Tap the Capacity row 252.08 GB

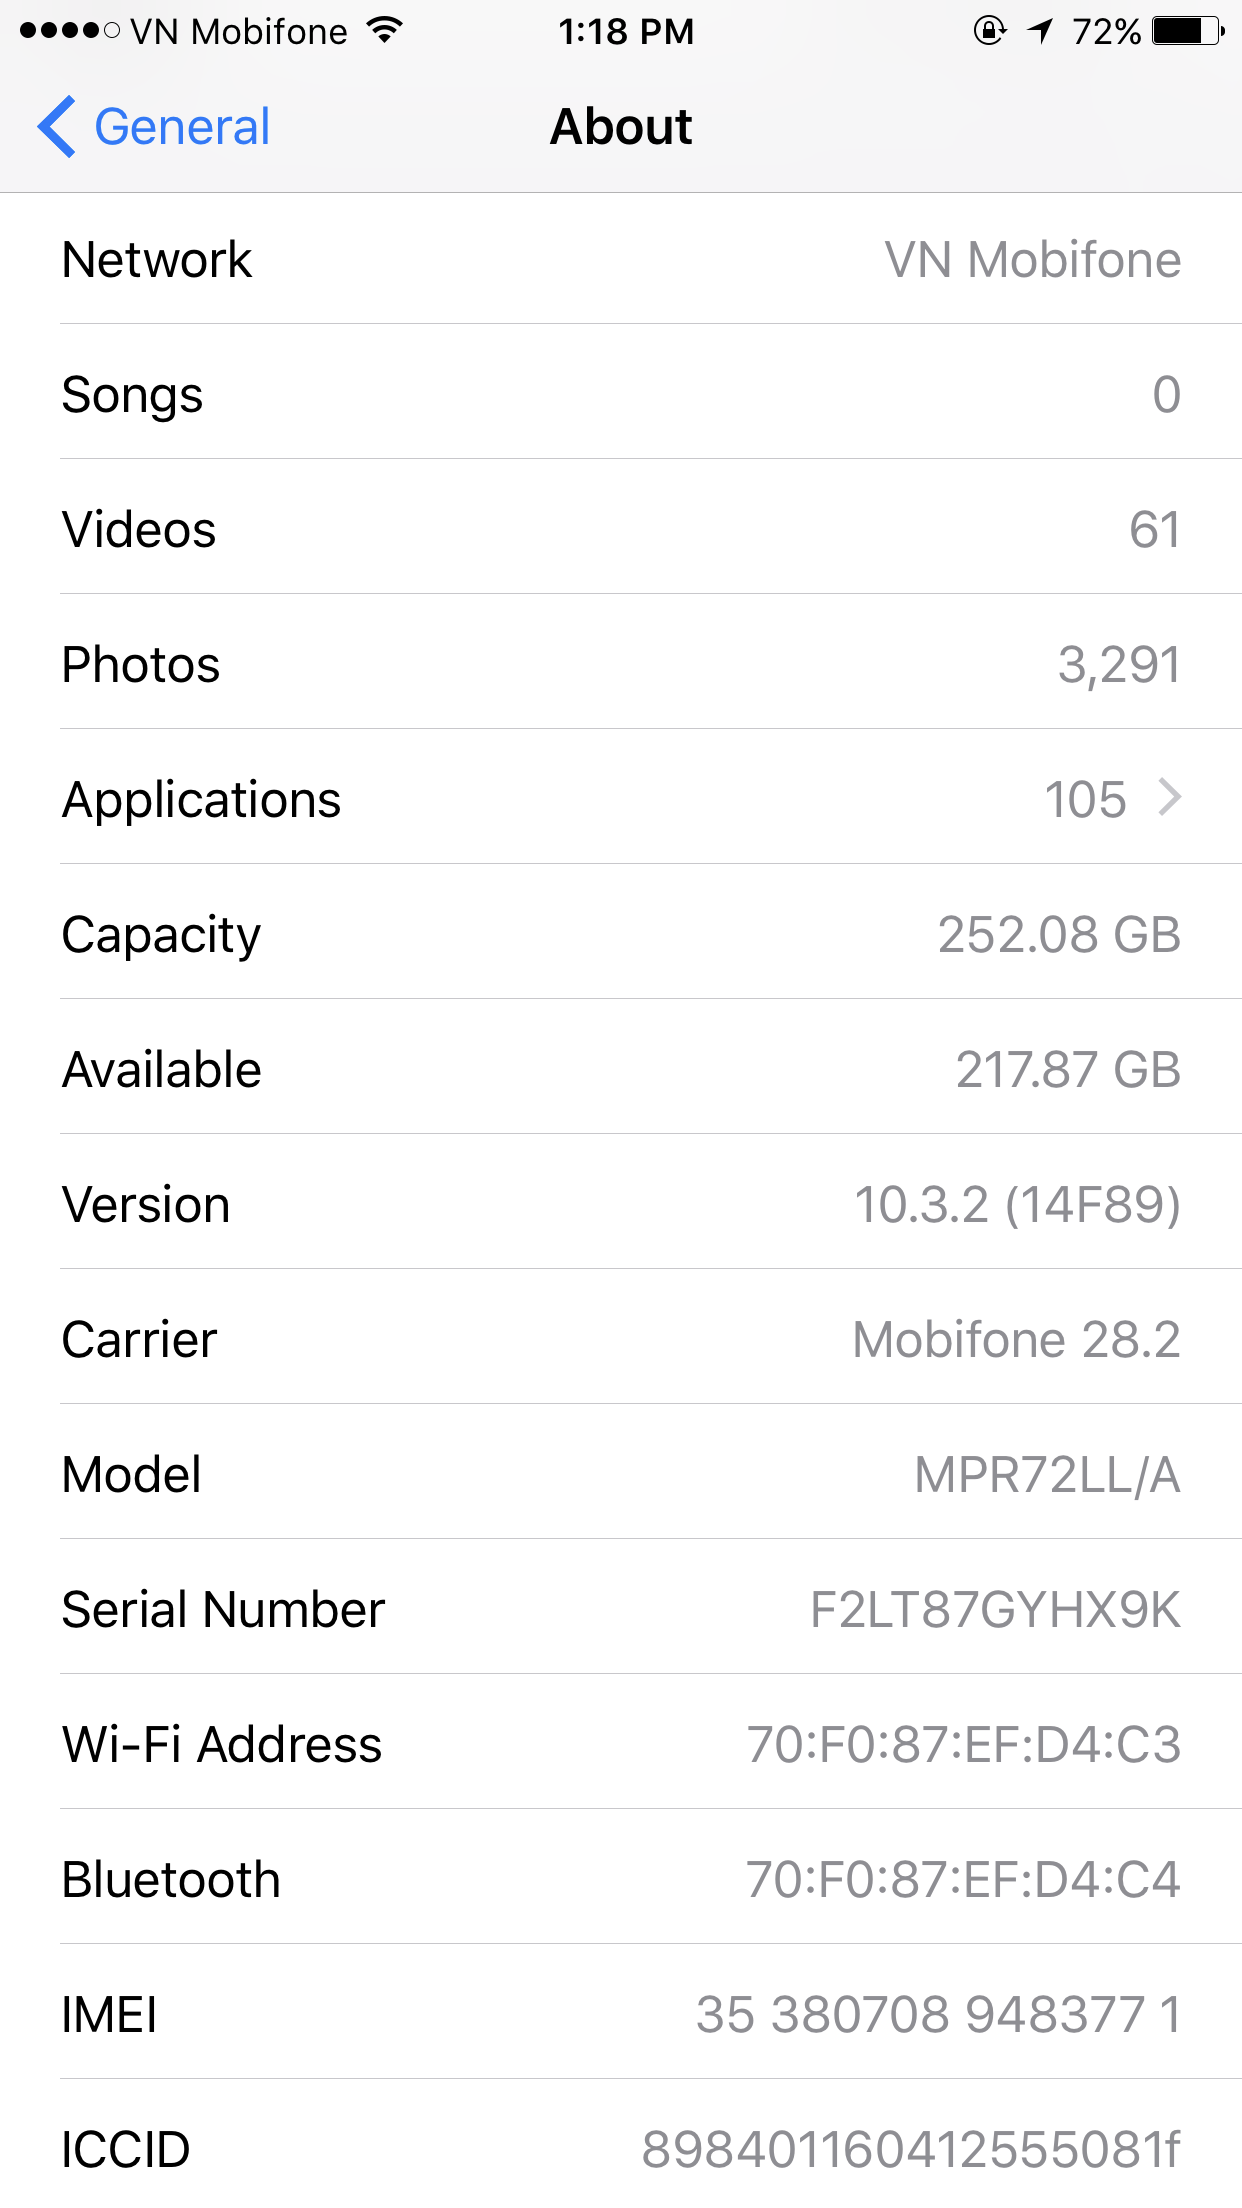coord(620,934)
